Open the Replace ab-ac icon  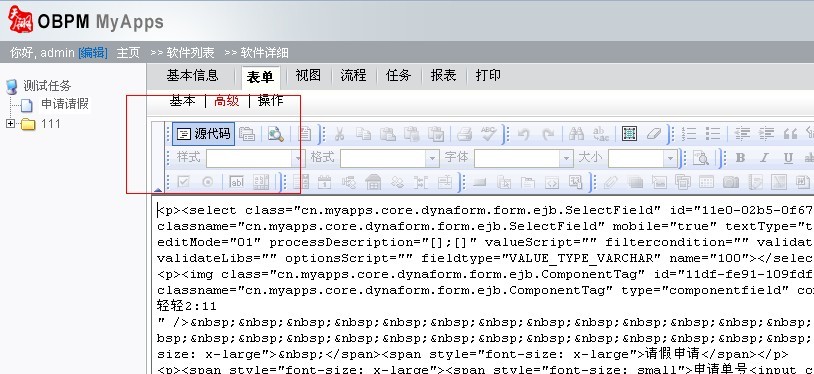click(601, 134)
